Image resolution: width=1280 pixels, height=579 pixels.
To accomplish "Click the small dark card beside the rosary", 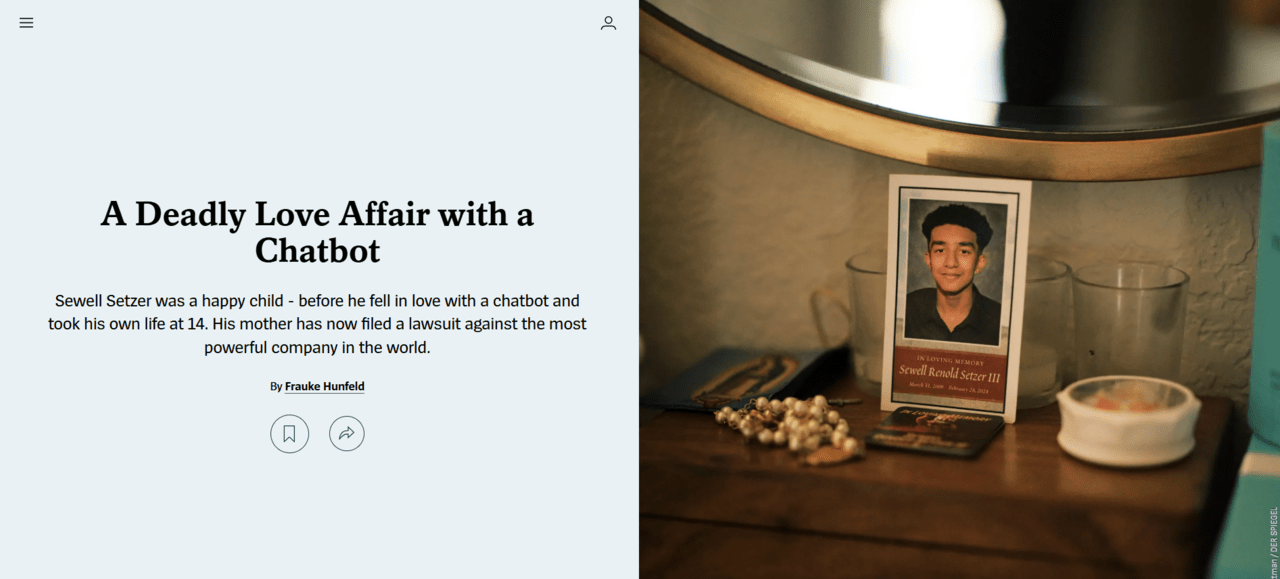I will 934,432.
